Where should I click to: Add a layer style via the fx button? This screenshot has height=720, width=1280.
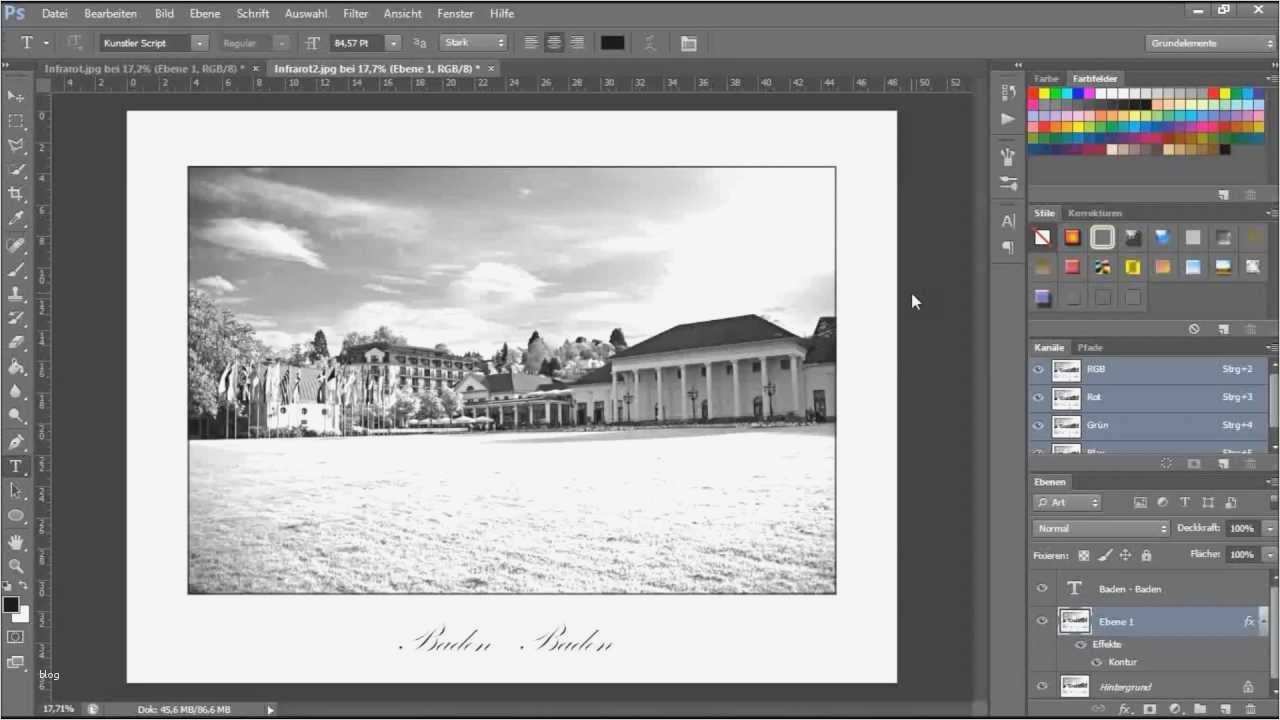(1125, 709)
